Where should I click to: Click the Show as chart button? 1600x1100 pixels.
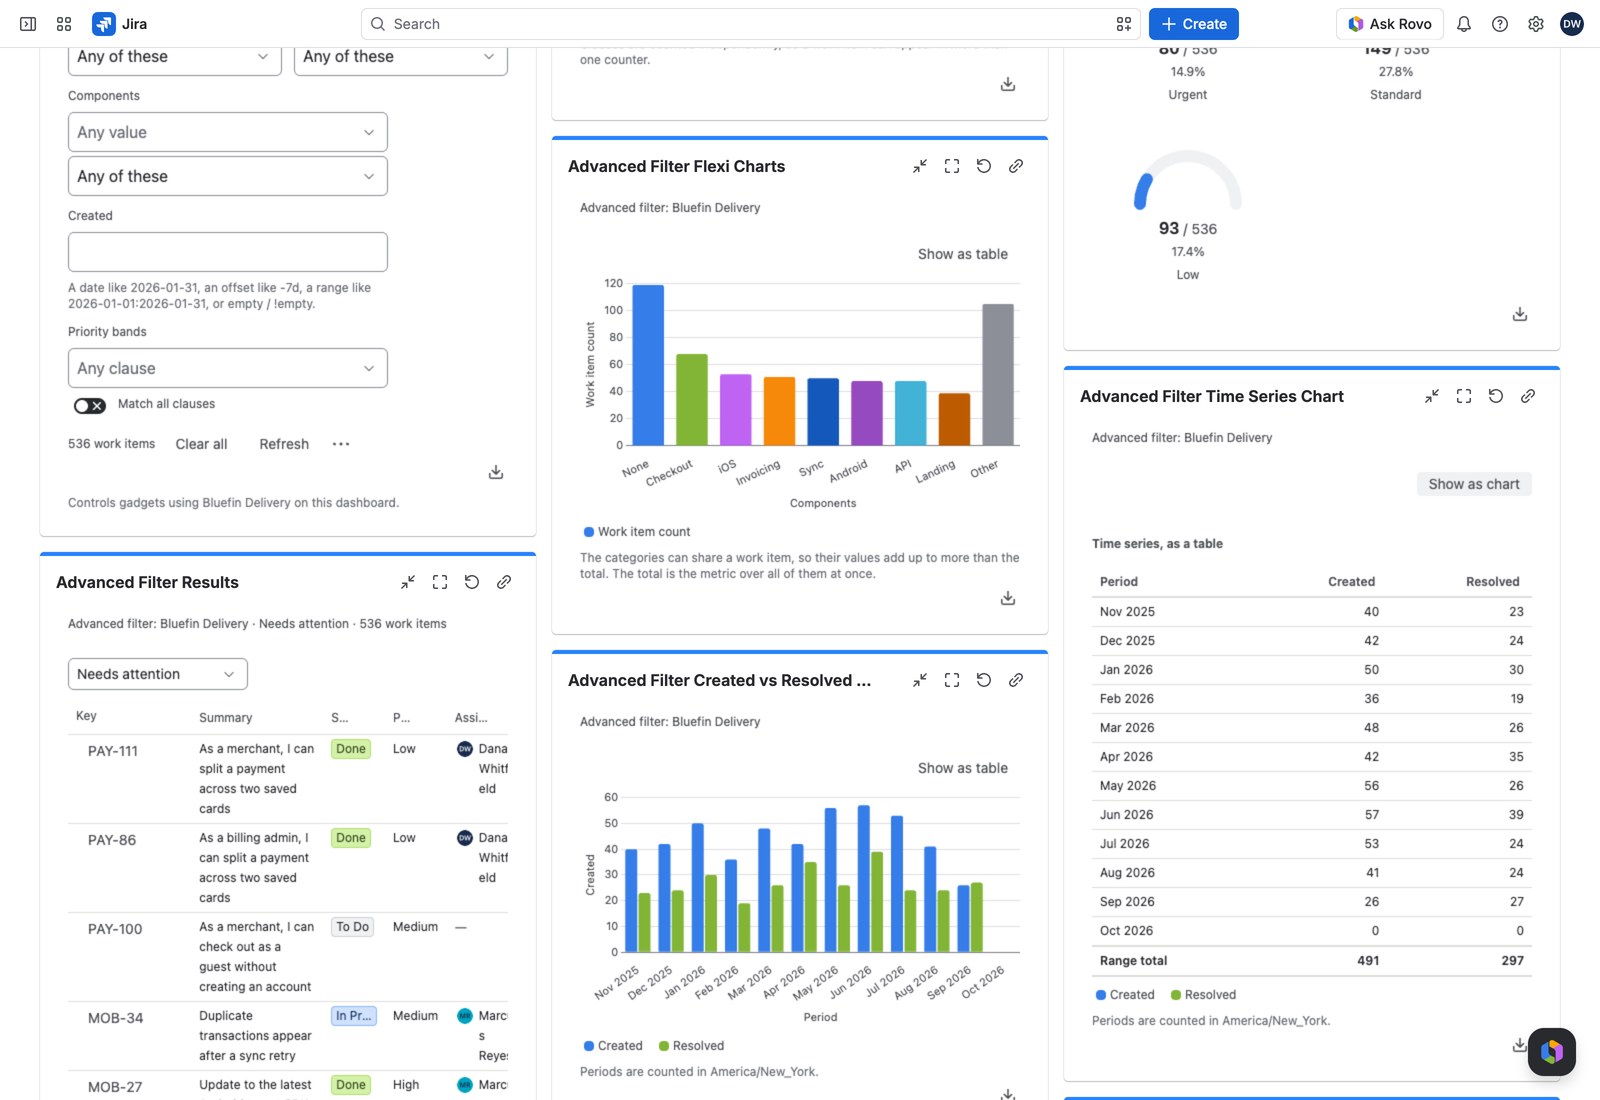(1474, 484)
